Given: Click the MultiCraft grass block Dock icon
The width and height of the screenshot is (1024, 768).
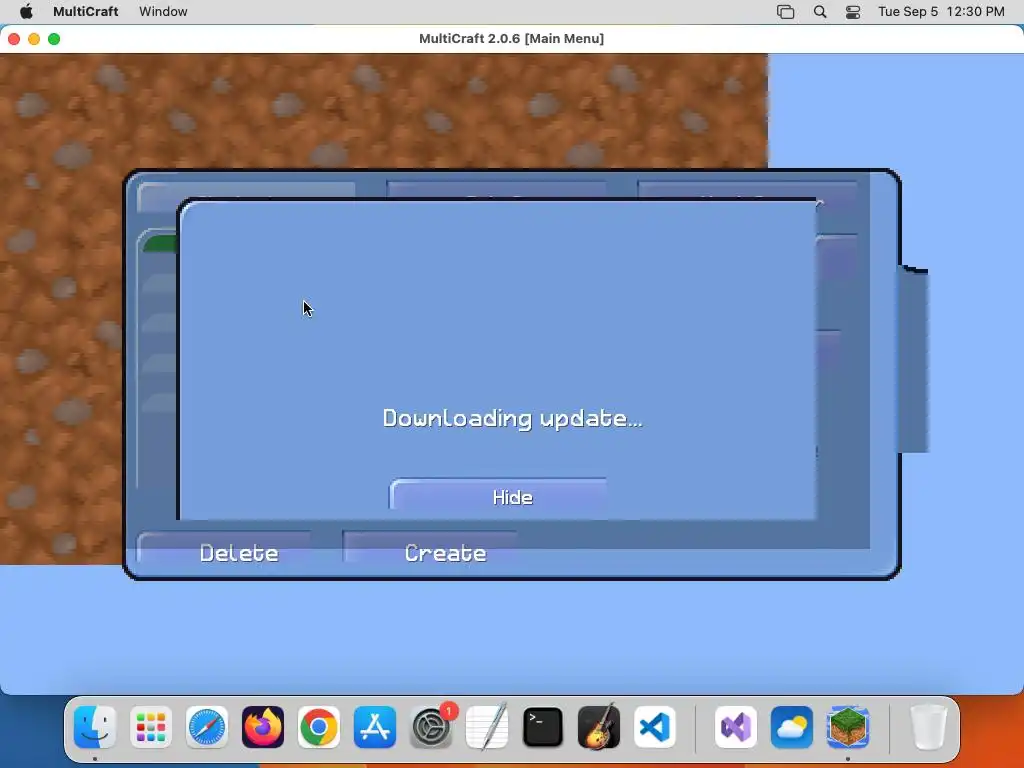Looking at the screenshot, I should coord(848,727).
